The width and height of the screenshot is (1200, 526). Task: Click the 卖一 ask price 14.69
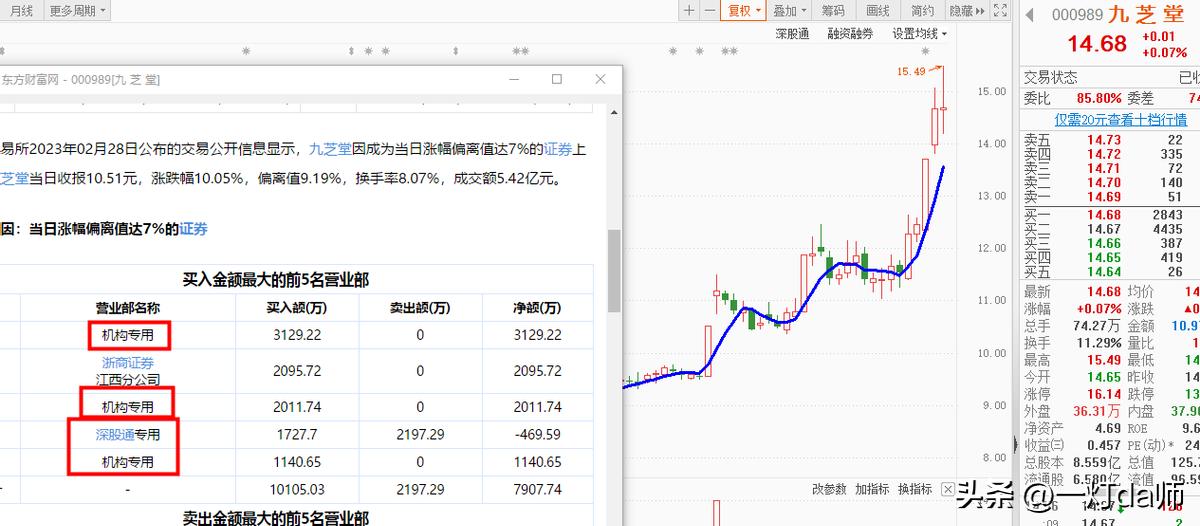coord(1102,197)
